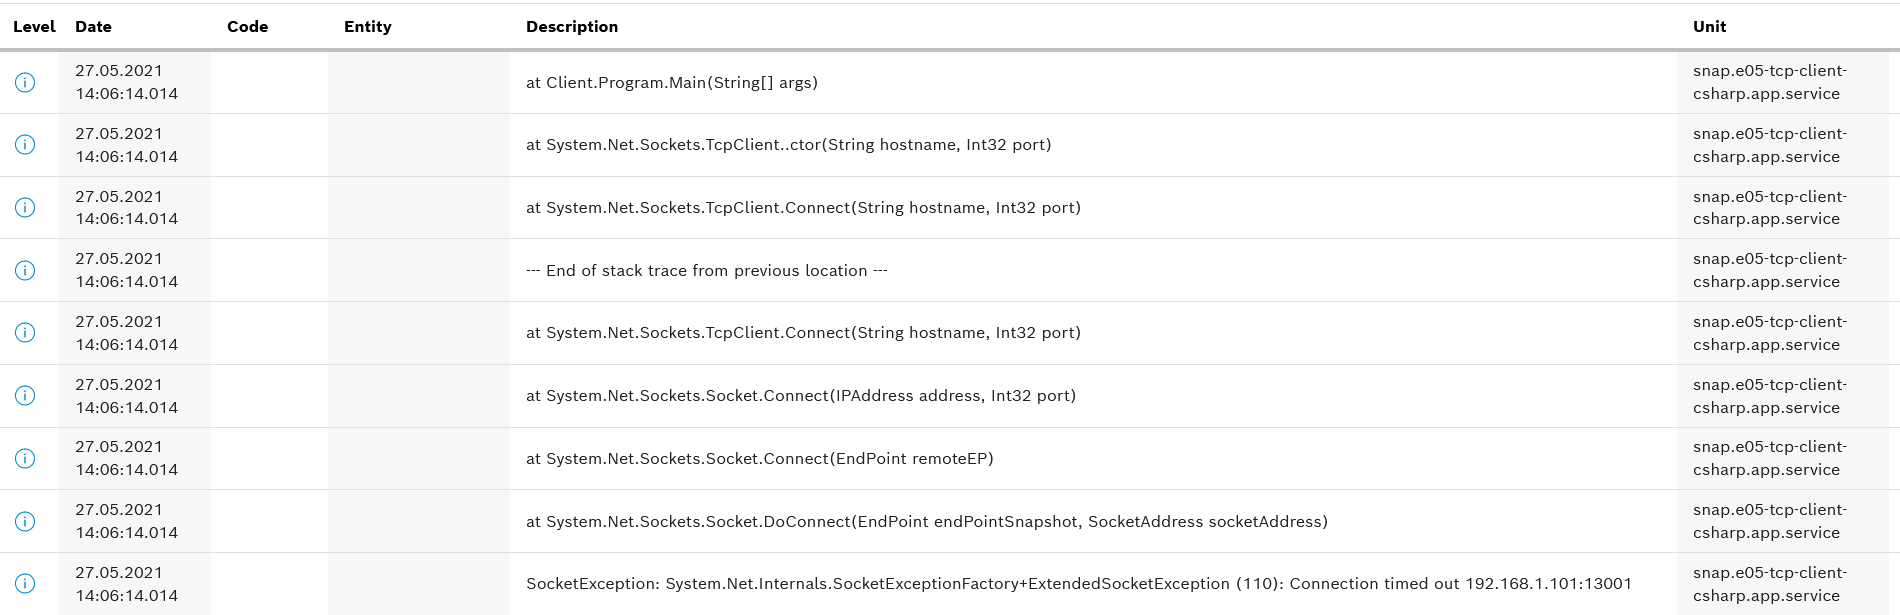
Task: Select the 'at Client.Program.Main(String[] args)' description
Action: (x=671, y=83)
